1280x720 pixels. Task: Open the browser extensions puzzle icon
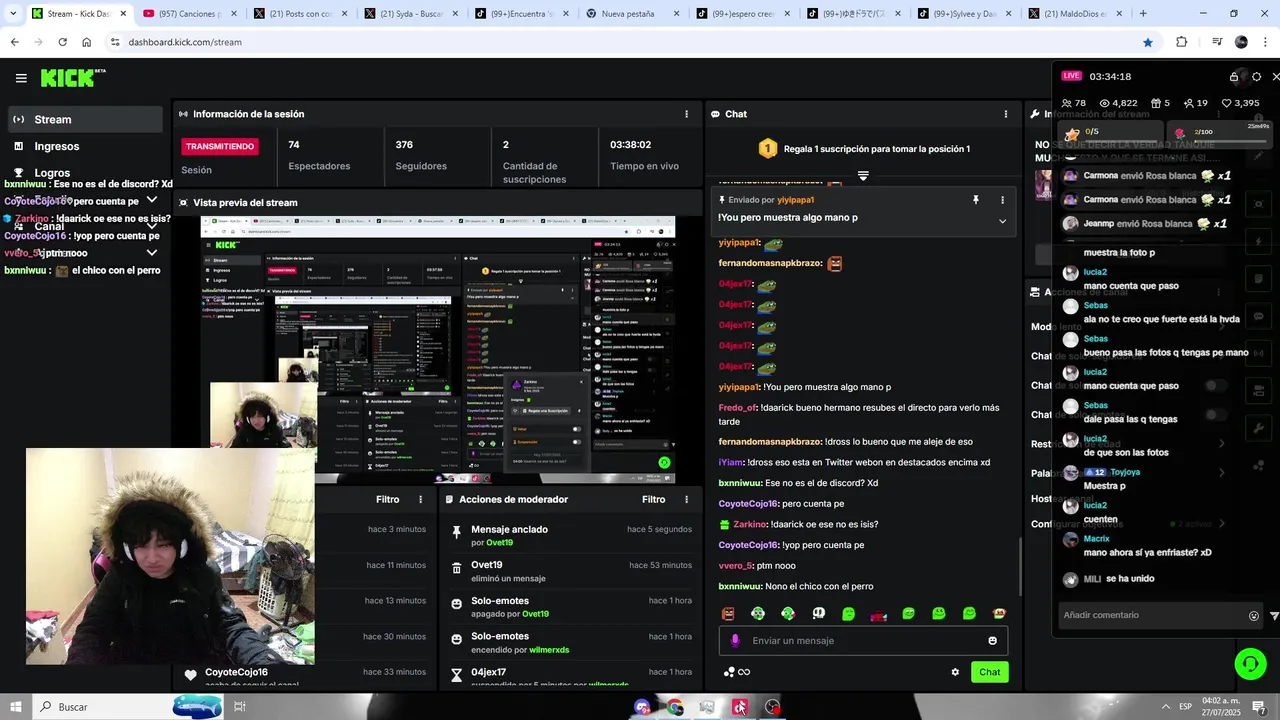click(x=1181, y=42)
